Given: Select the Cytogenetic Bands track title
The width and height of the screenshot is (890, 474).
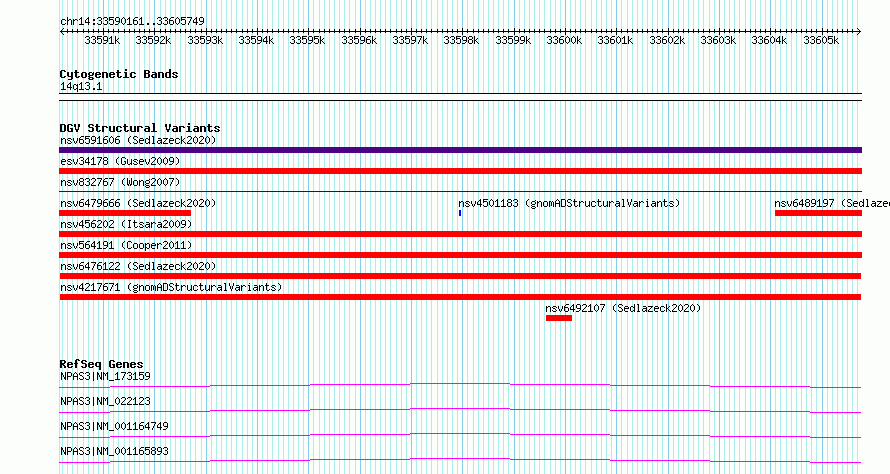Looking at the screenshot, I should 119,74.
